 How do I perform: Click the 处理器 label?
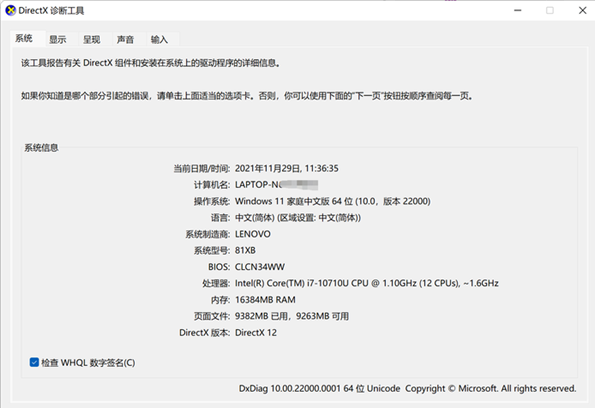point(216,283)
